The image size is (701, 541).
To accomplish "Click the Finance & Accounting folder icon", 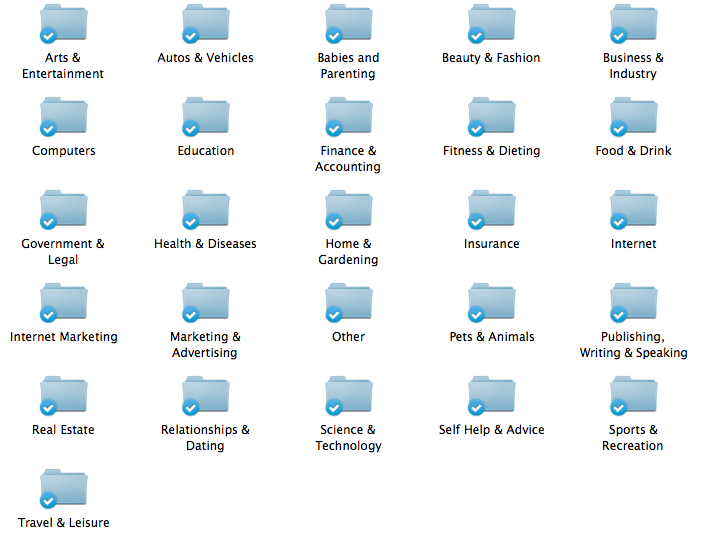I will click(x=349, y=117).
